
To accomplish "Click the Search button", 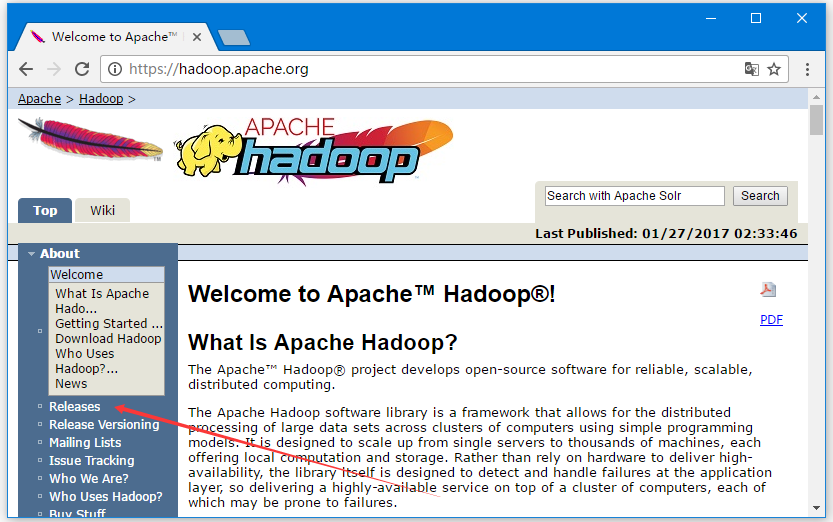I will [x=760, y=196].
